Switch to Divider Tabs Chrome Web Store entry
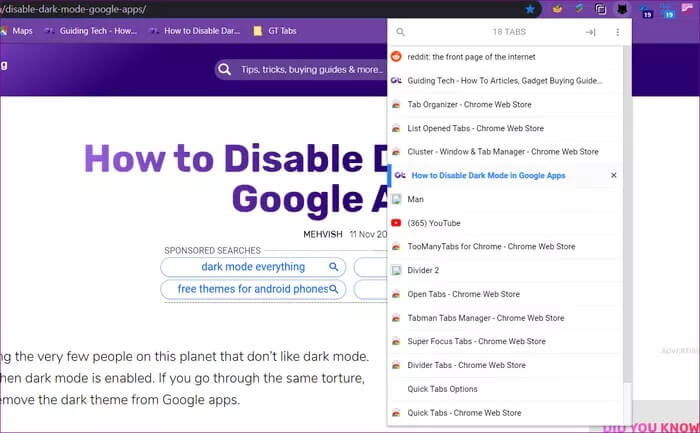This screenshot has height=433, width=700. [505, 365]
